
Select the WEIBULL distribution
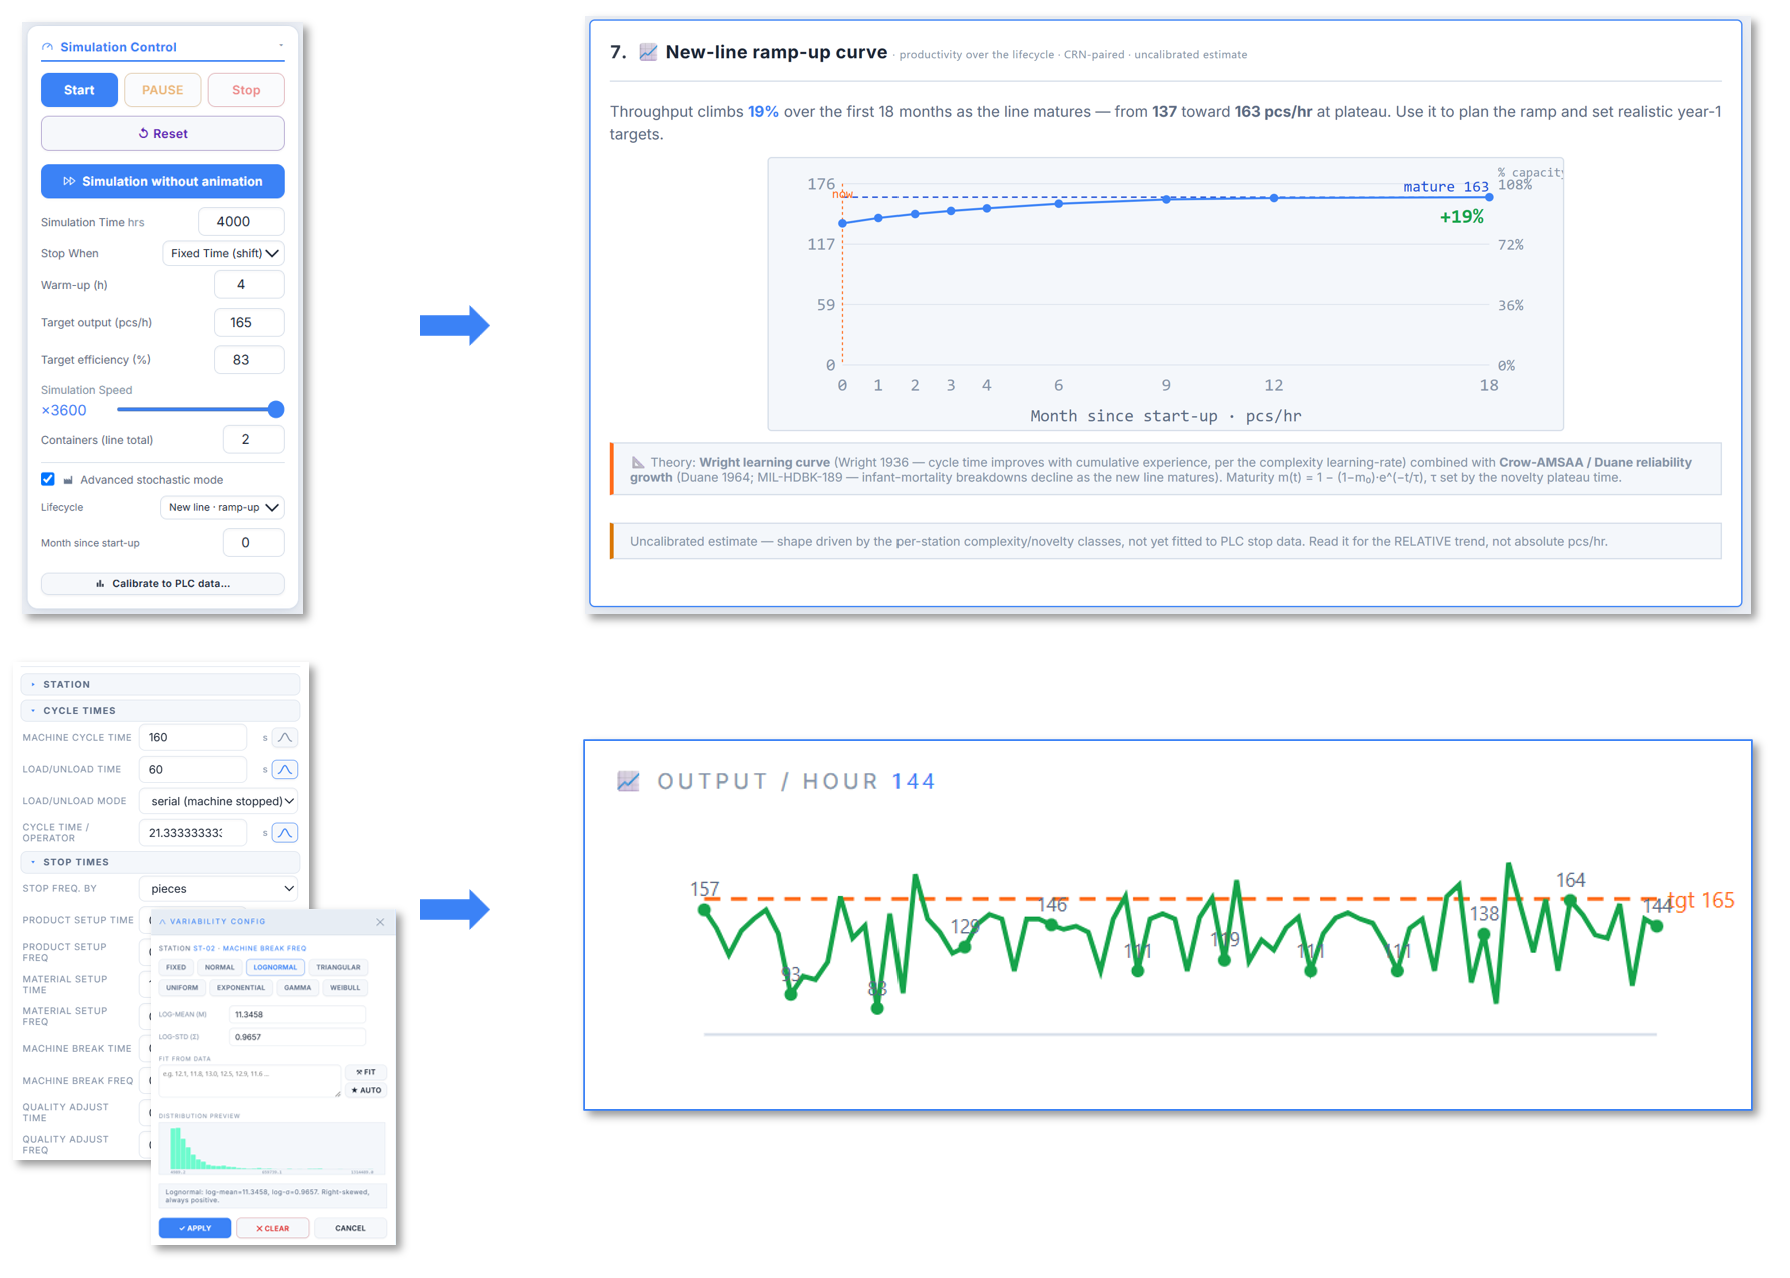click(345, 988)
